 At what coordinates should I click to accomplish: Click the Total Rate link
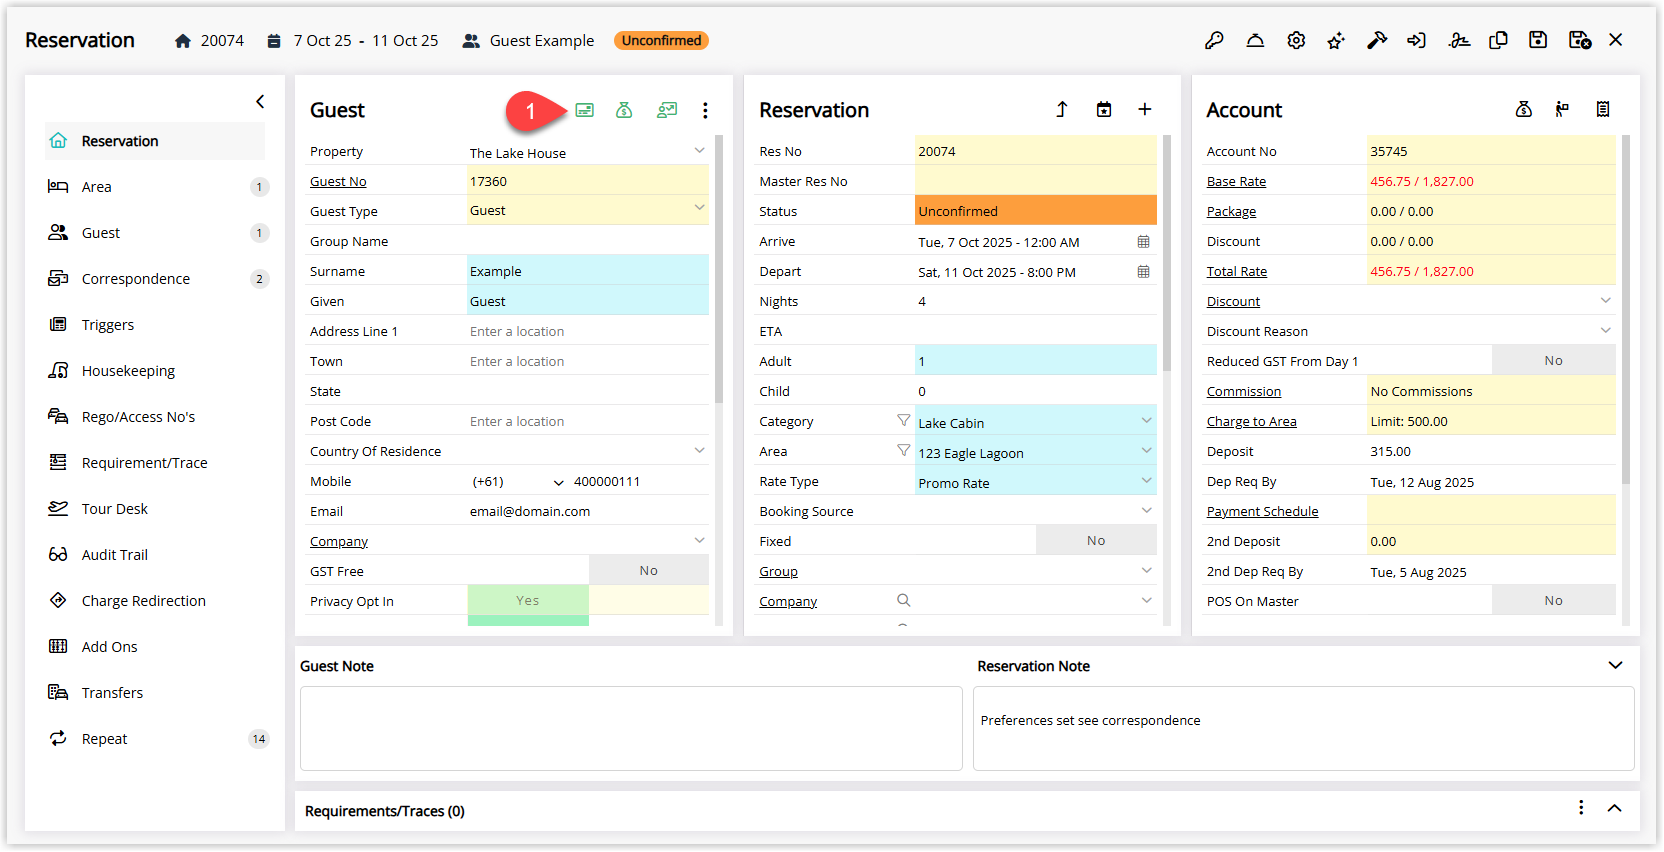tap(1237, 271)
